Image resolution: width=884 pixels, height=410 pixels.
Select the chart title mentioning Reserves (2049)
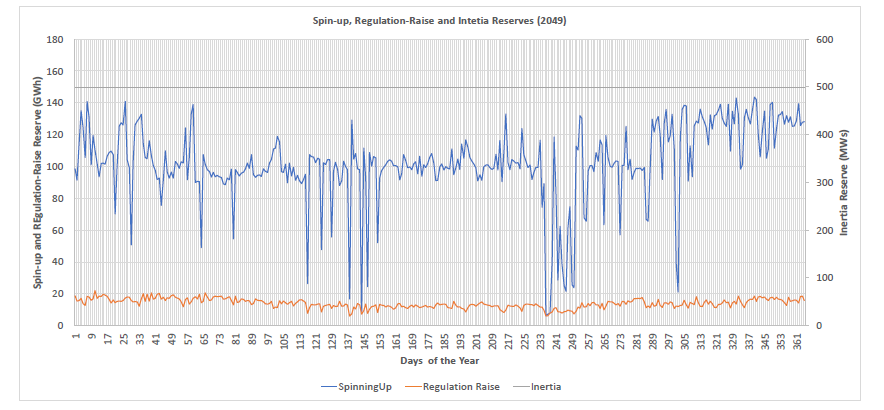[441, 21]
